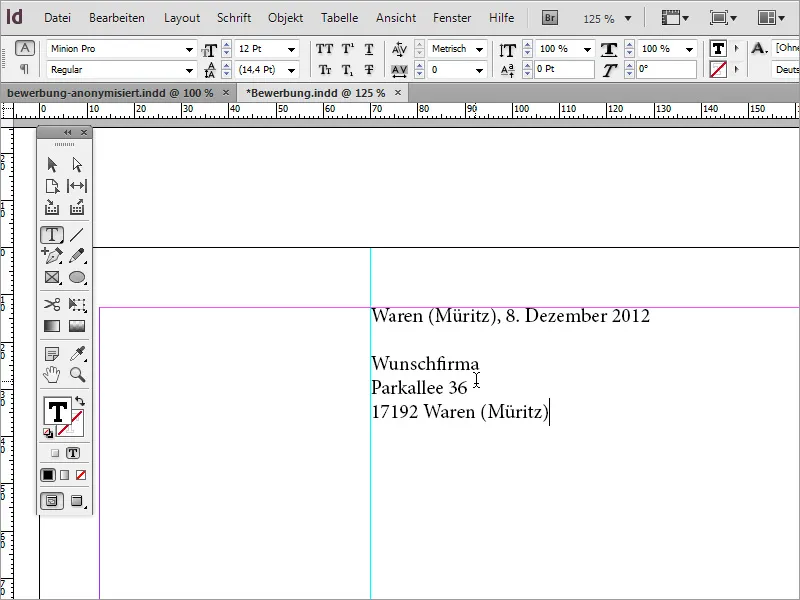Toggle Strikethrough formatting
The image size is (800, 600).
pos(369,70)
